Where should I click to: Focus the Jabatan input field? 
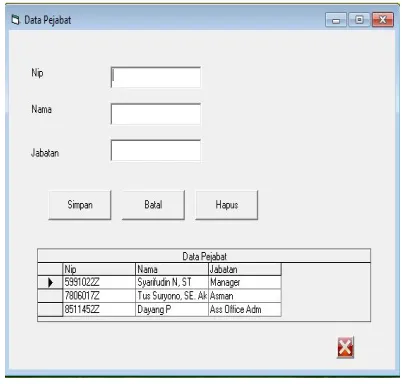coord(156,151)
